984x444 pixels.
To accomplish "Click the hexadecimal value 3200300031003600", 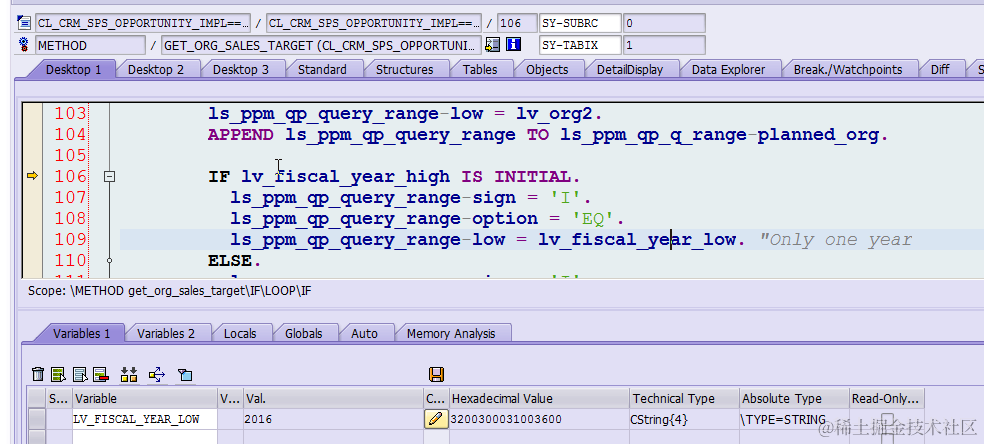I will [x=539, y=419].
